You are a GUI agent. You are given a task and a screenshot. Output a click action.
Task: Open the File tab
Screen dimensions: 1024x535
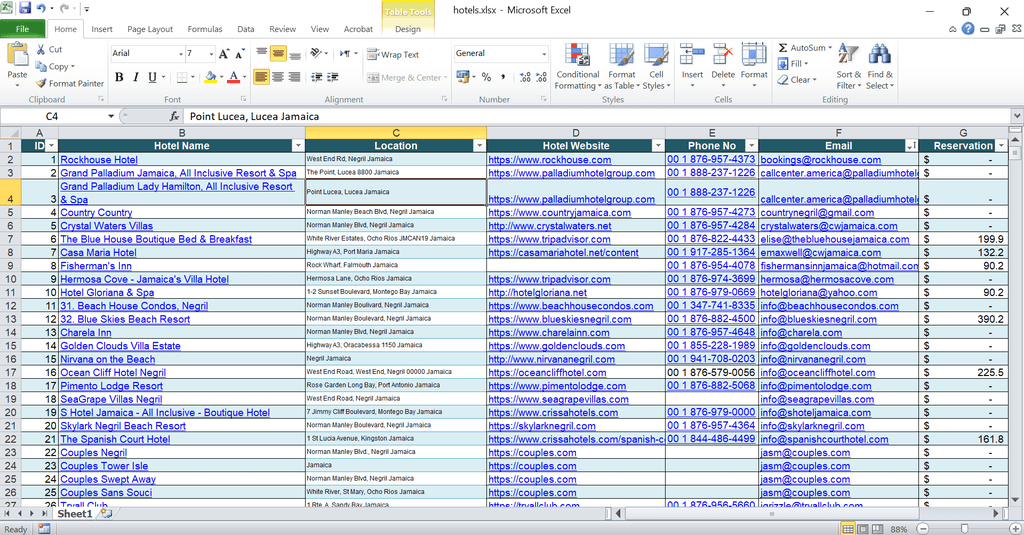pos(23,29)
